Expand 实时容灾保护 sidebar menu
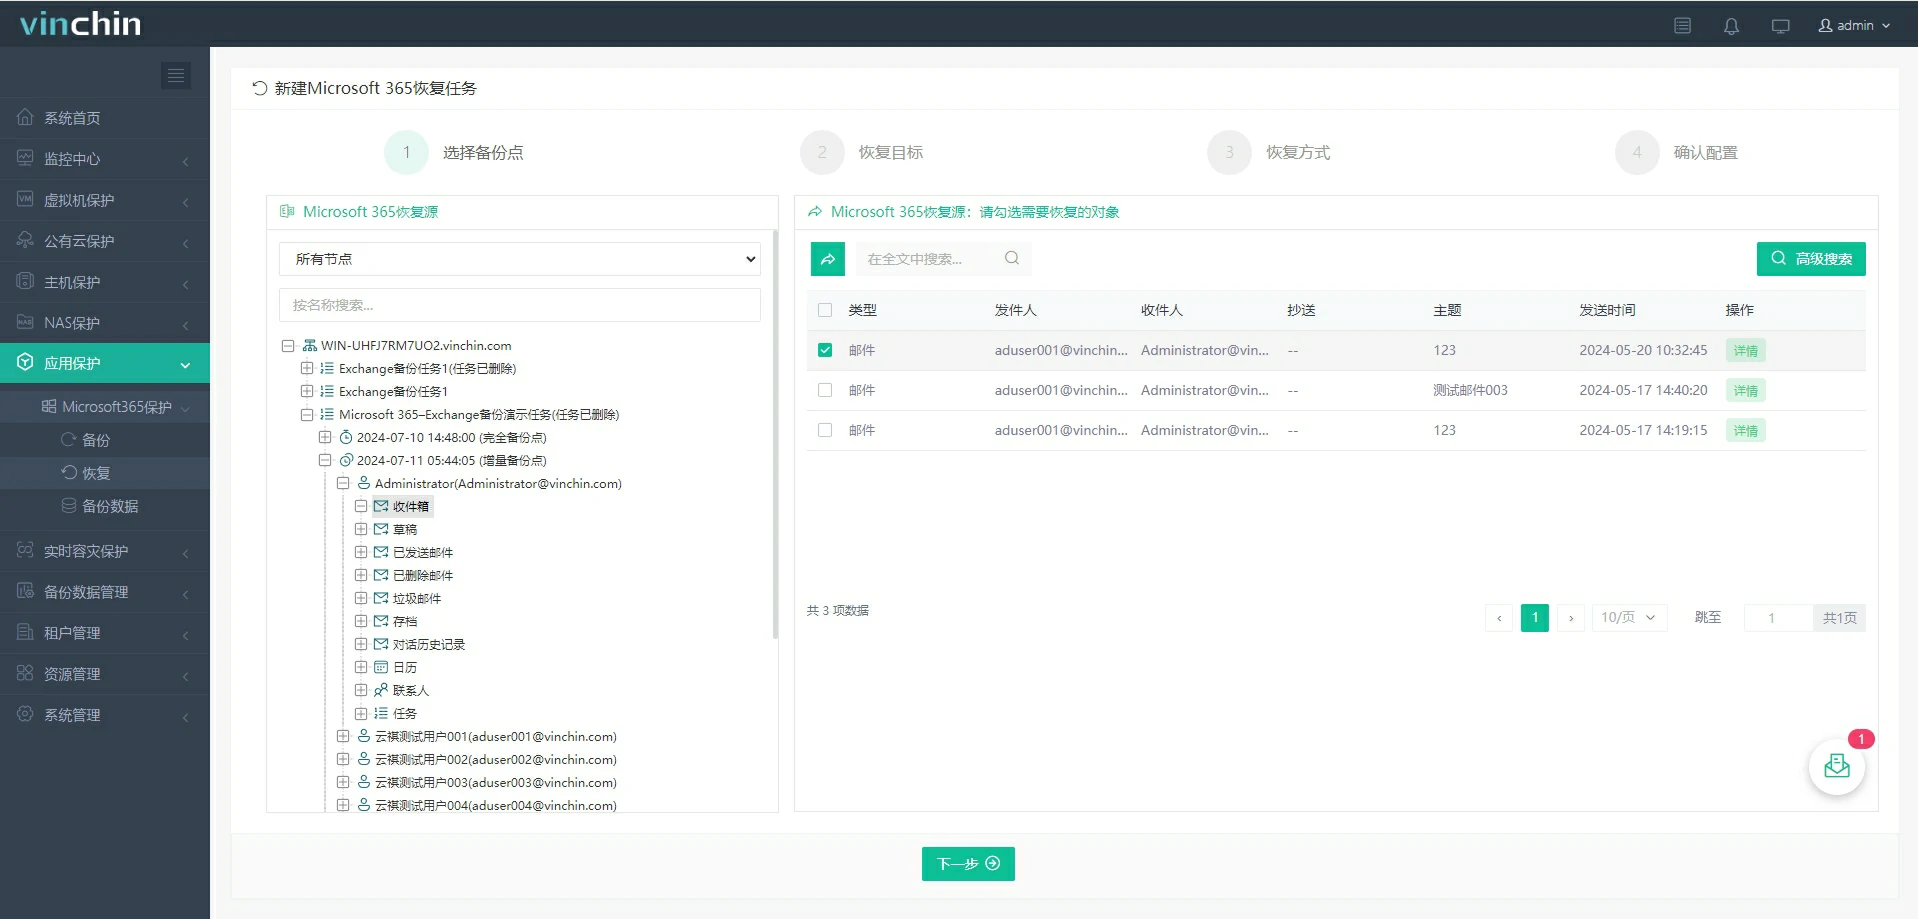This screenshot has height=919, width=1918. pyautogui.click(x=105, y=551)
